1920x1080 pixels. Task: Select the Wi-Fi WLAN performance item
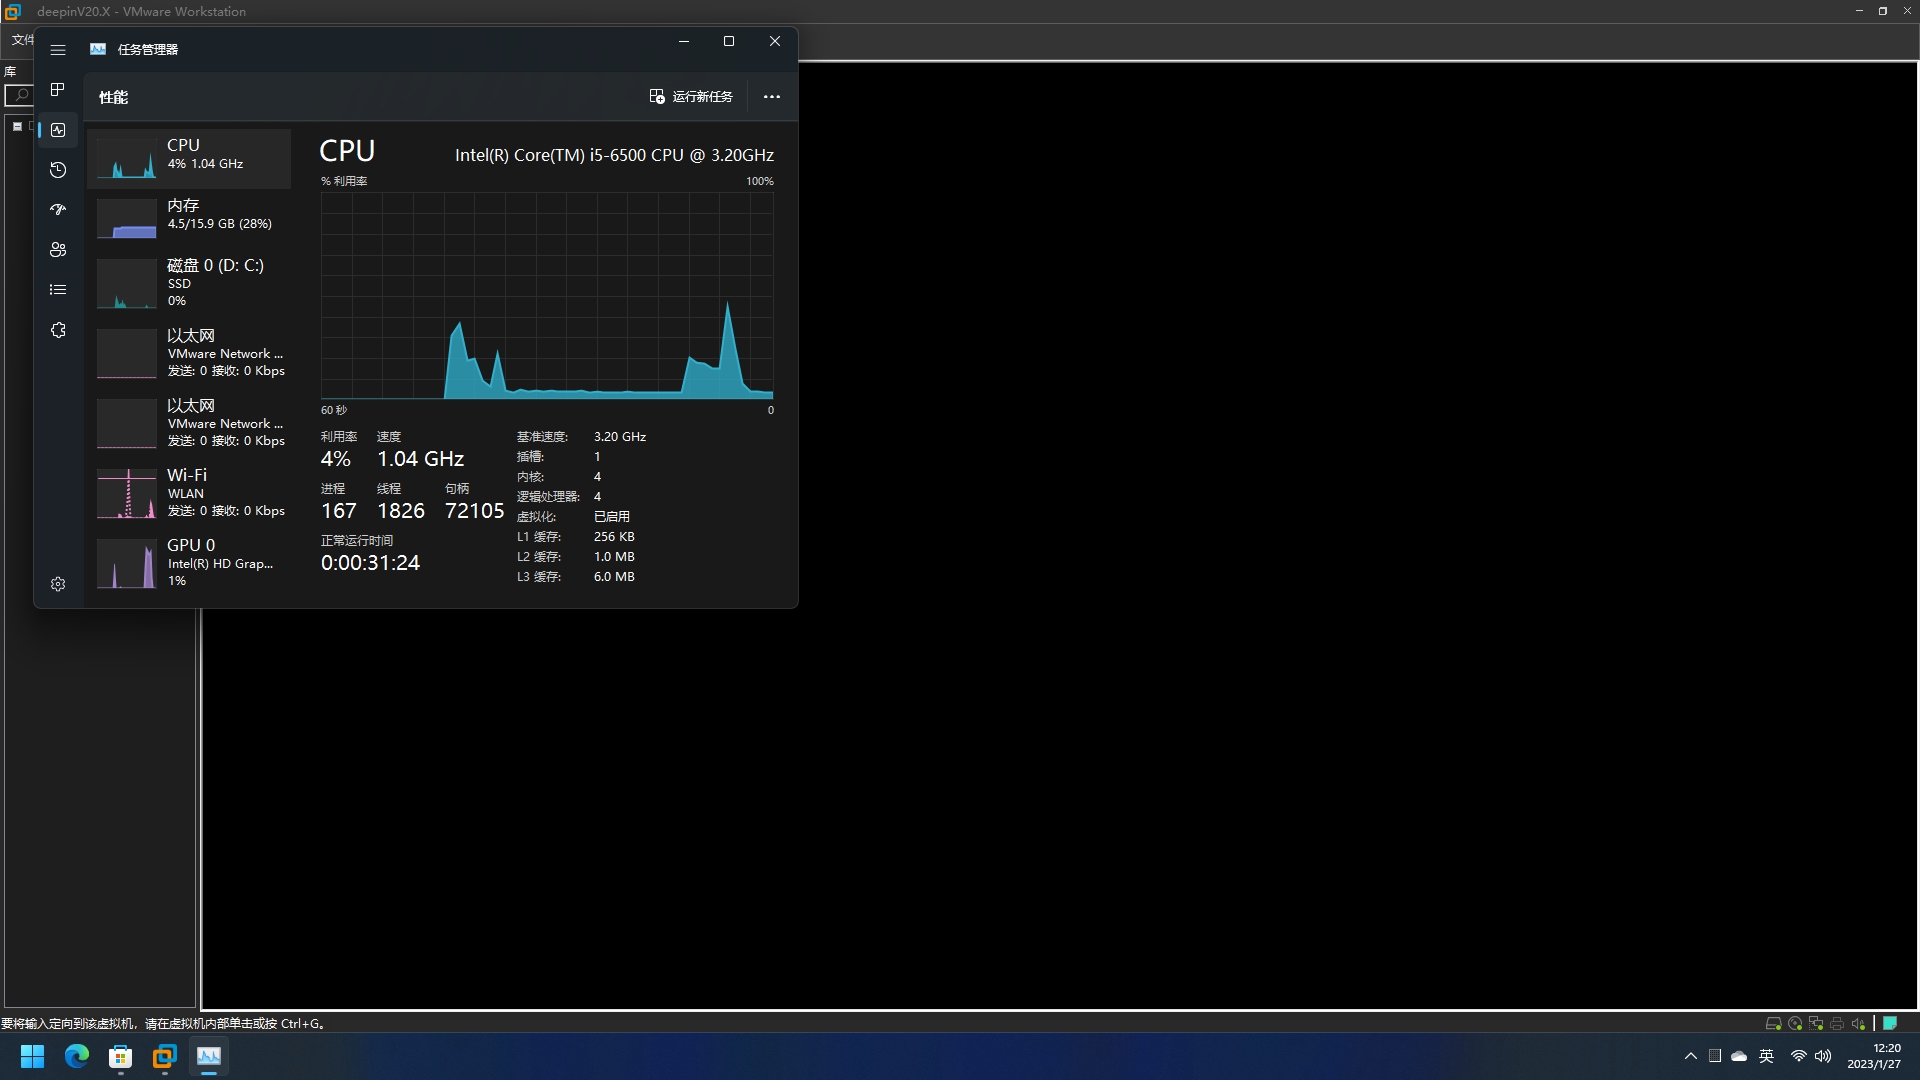190,492
